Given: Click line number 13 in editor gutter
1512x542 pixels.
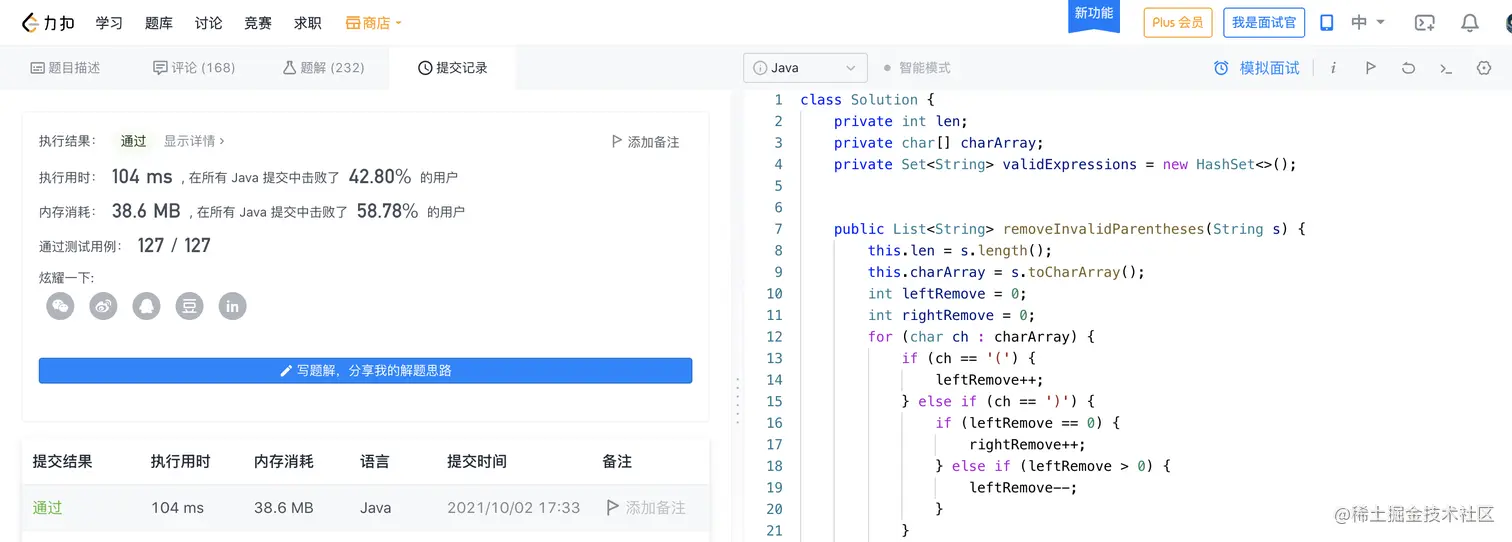Looking at the screenshot, I should click(x=774, y=358).
